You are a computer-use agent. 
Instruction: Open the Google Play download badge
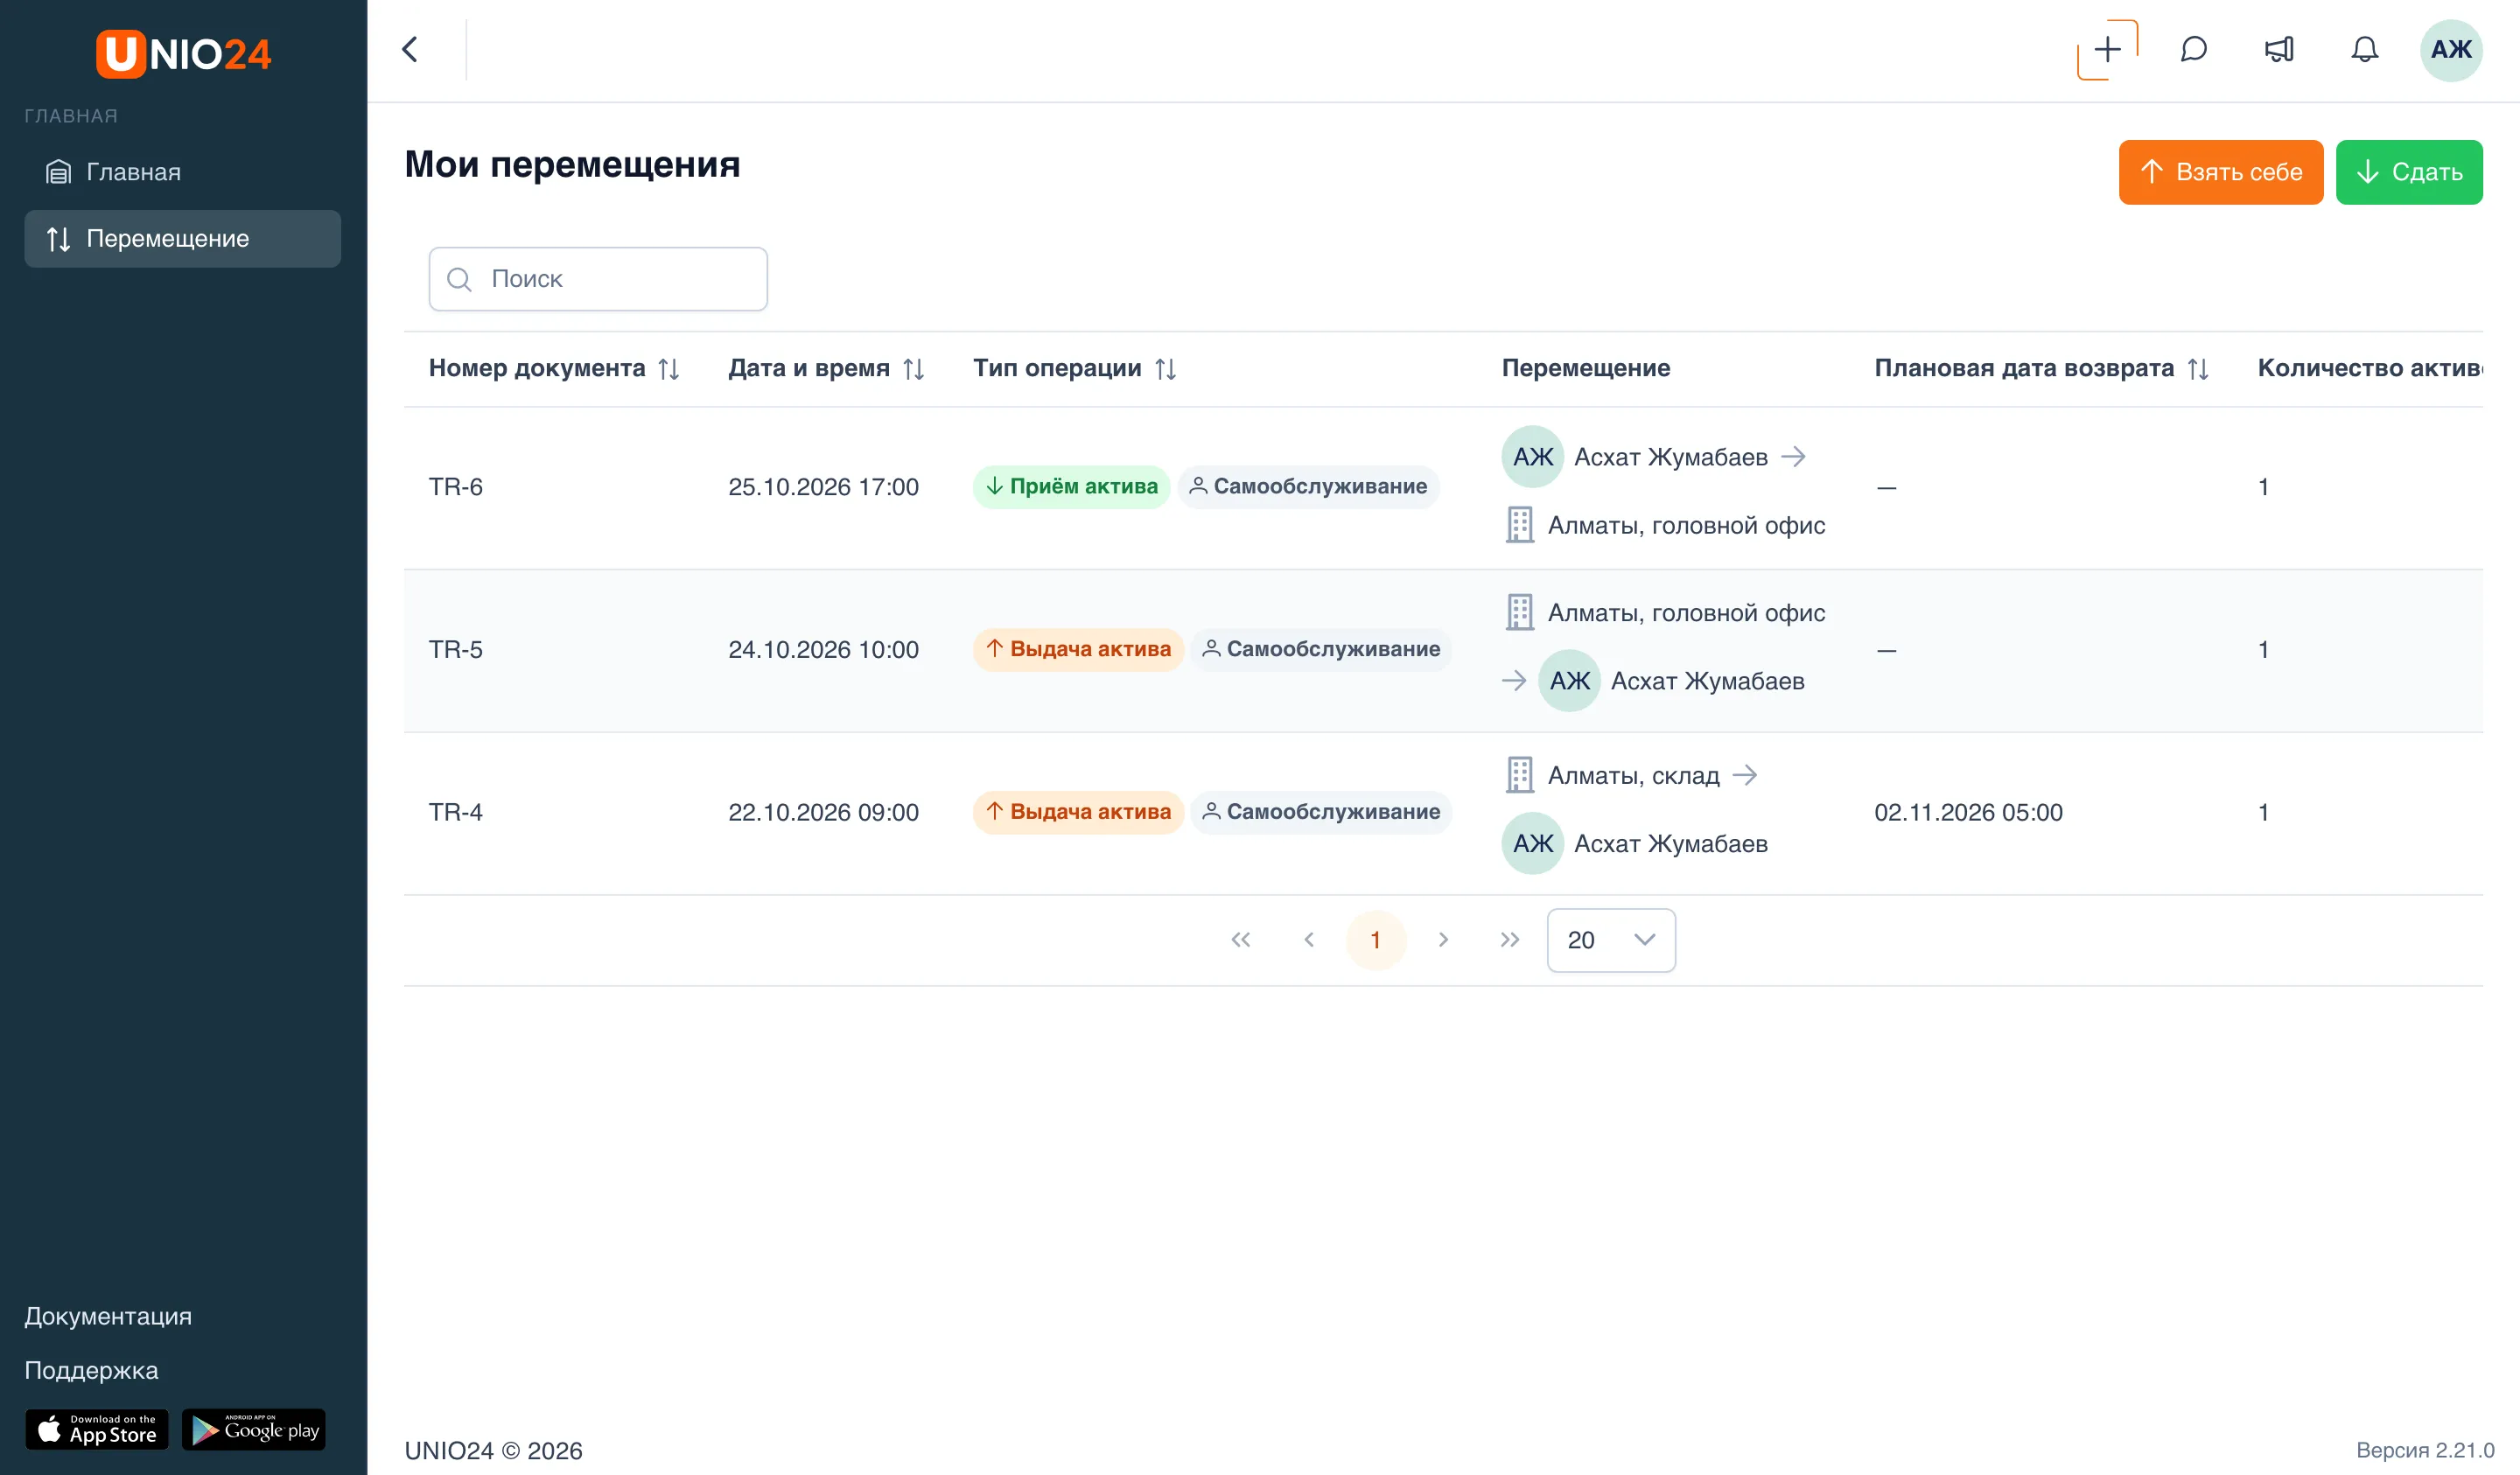point(254,1430)
